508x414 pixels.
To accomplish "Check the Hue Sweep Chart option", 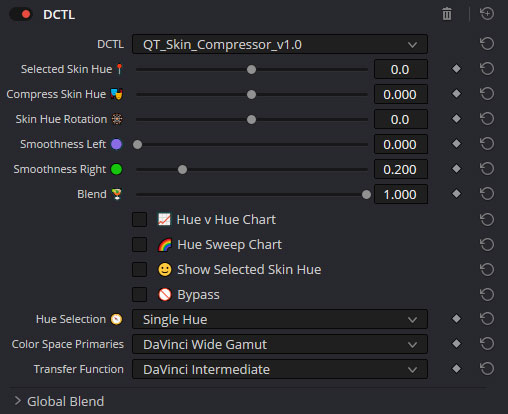I will [139, 244].
